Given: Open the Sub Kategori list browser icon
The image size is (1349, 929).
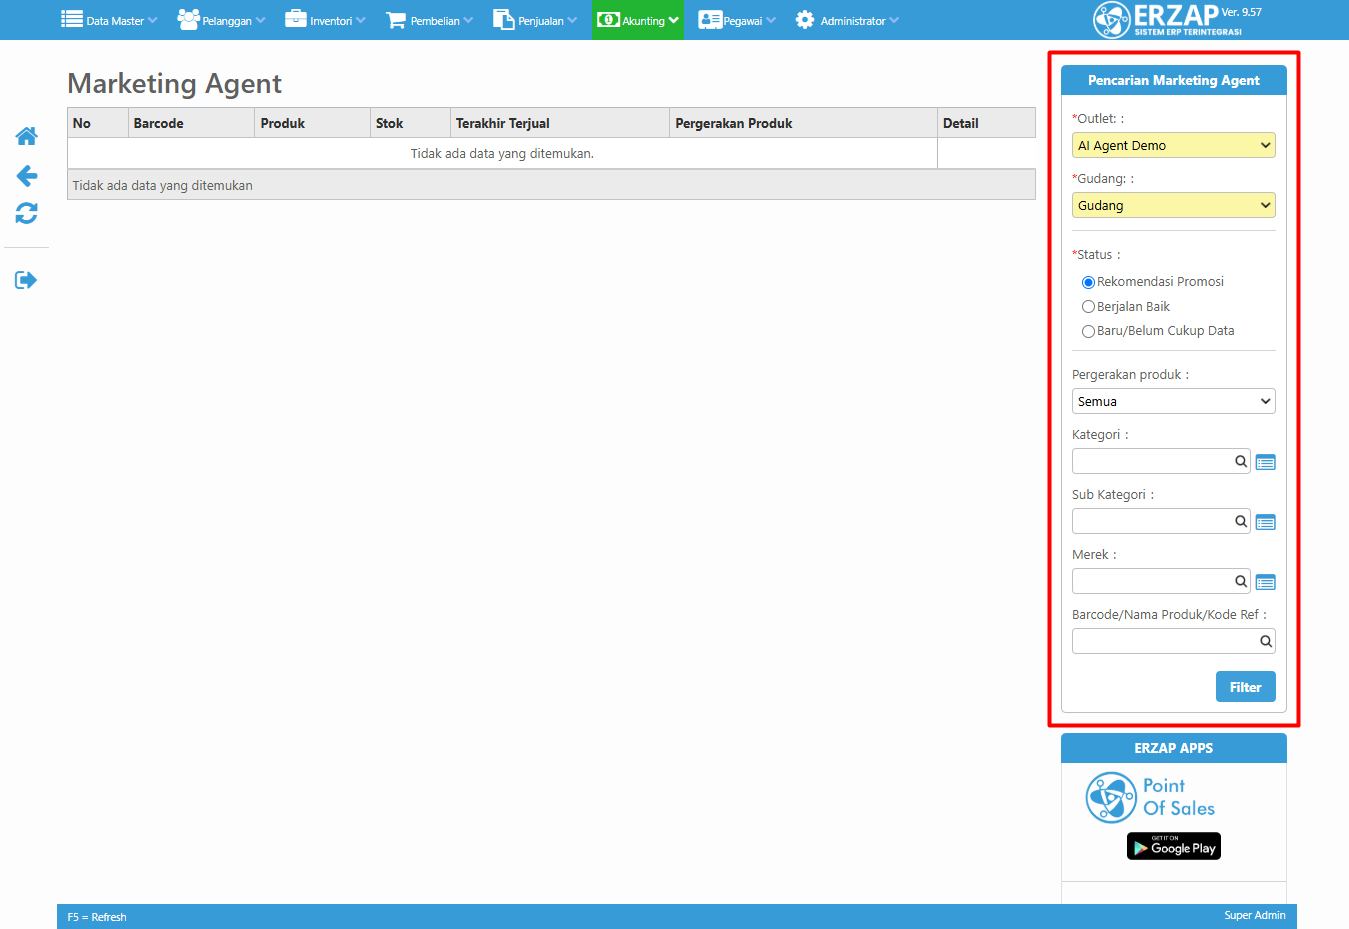Looking at the screenshot, I should (1265, 522).
